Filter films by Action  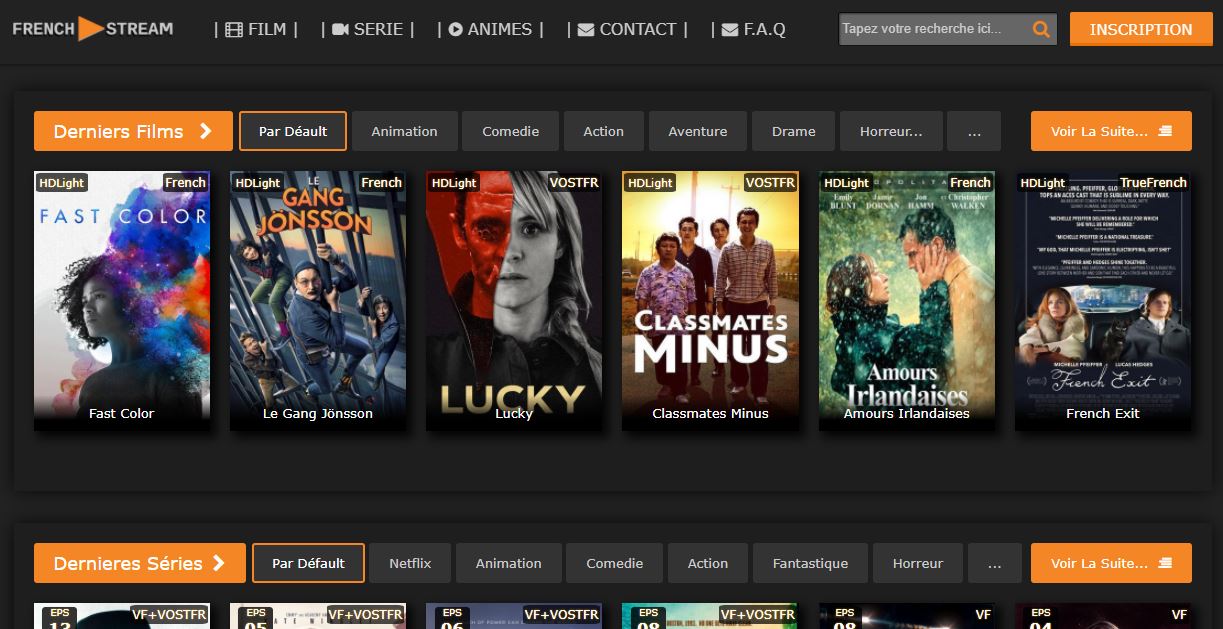[x=603, y=131]
